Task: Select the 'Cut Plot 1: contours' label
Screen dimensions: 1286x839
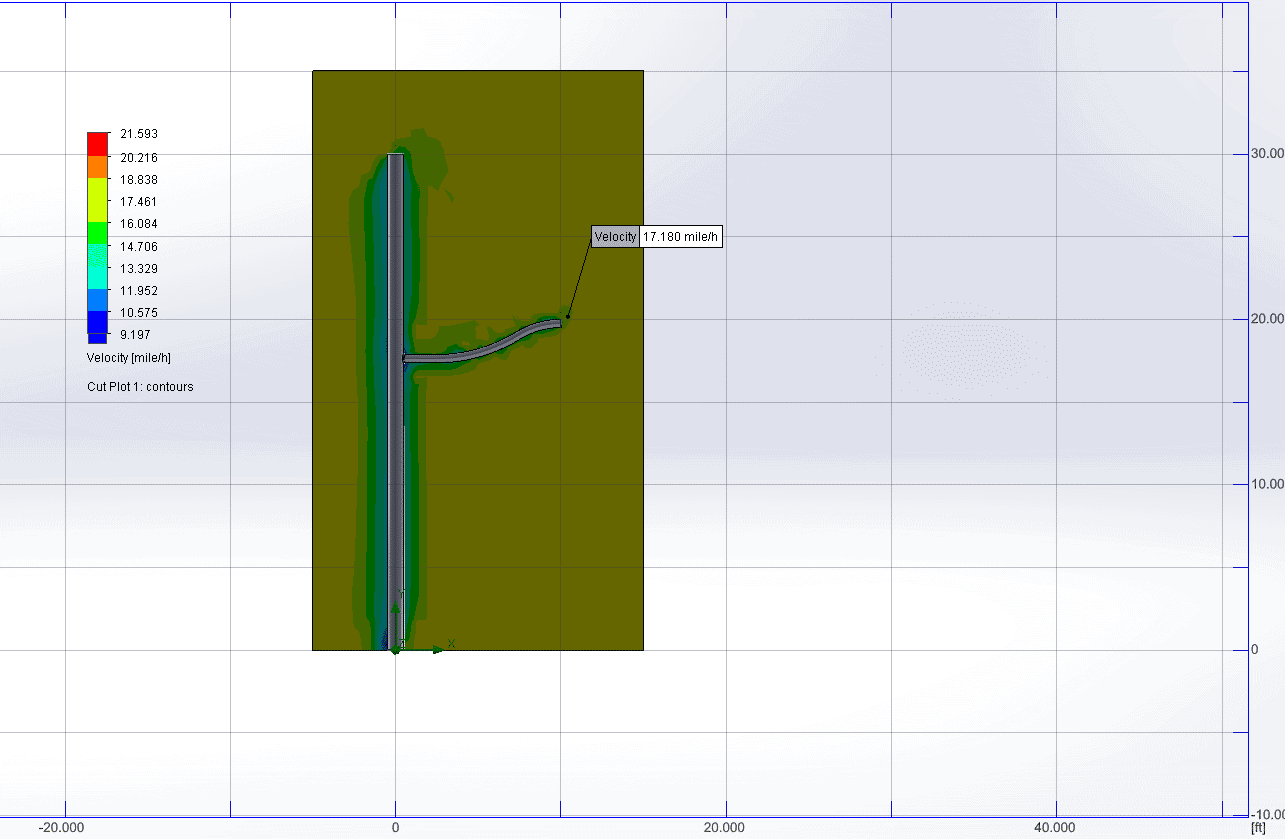Action: (x=140, y=387)
